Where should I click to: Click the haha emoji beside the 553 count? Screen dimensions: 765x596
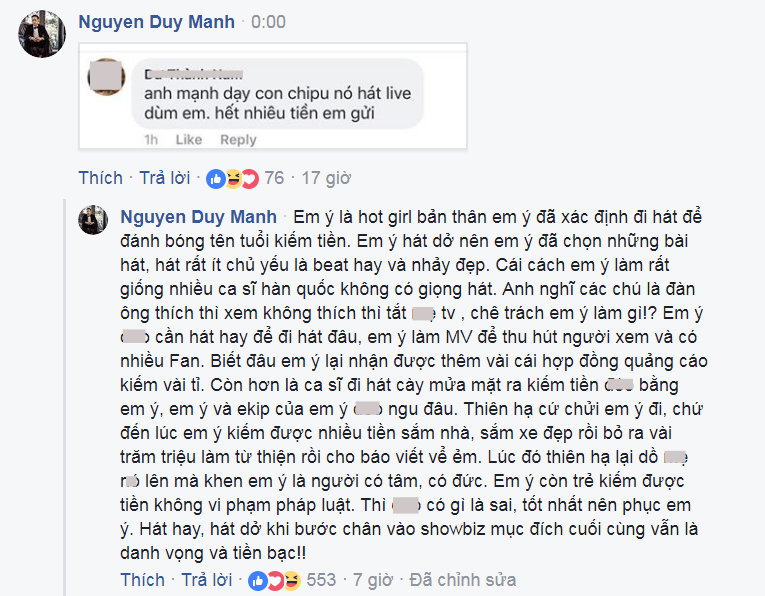(291, 580)
